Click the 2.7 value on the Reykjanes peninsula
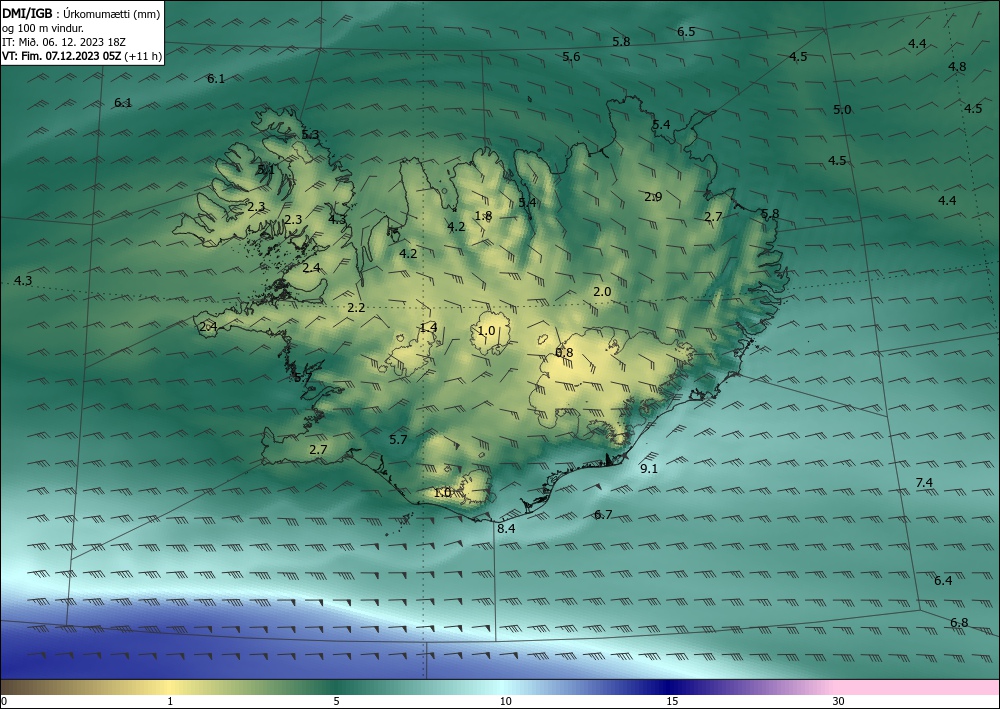1000x709 pixels. (318, 450)
